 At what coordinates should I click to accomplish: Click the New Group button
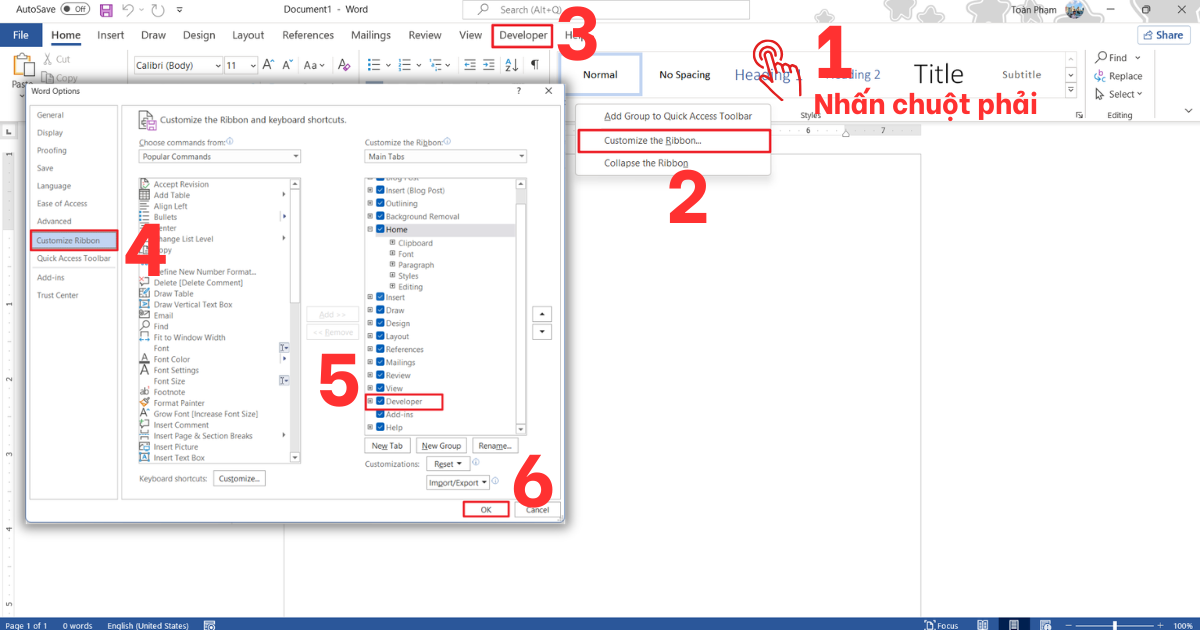coord(441,446)
